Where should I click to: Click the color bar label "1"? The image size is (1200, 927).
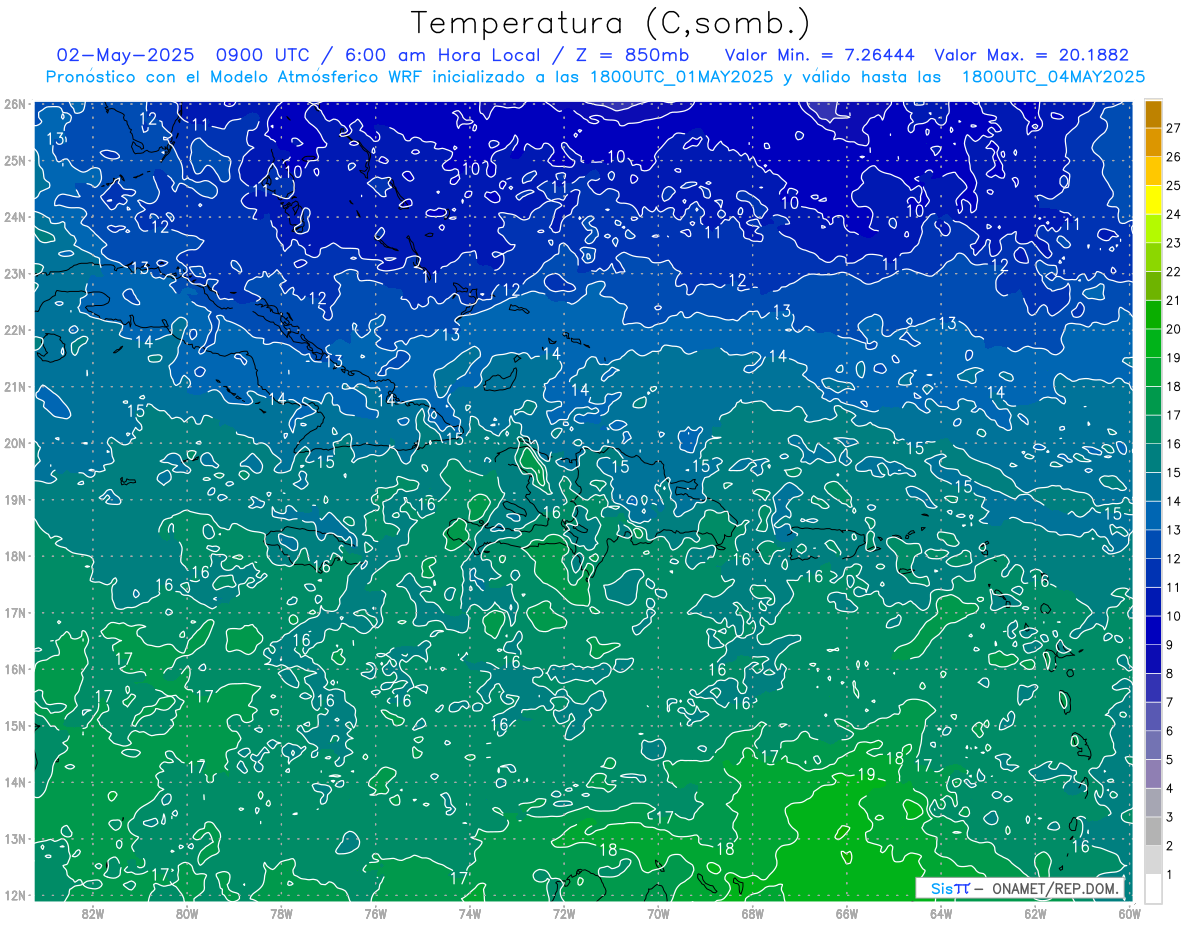point(1170,876)
